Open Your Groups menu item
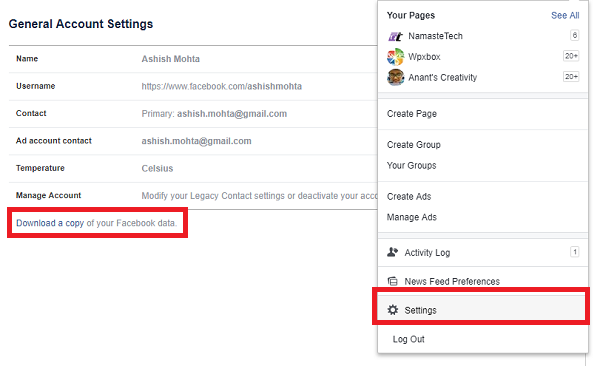This screenshot has width=600, height=366. pyautogui.click(x=411, y=165)
